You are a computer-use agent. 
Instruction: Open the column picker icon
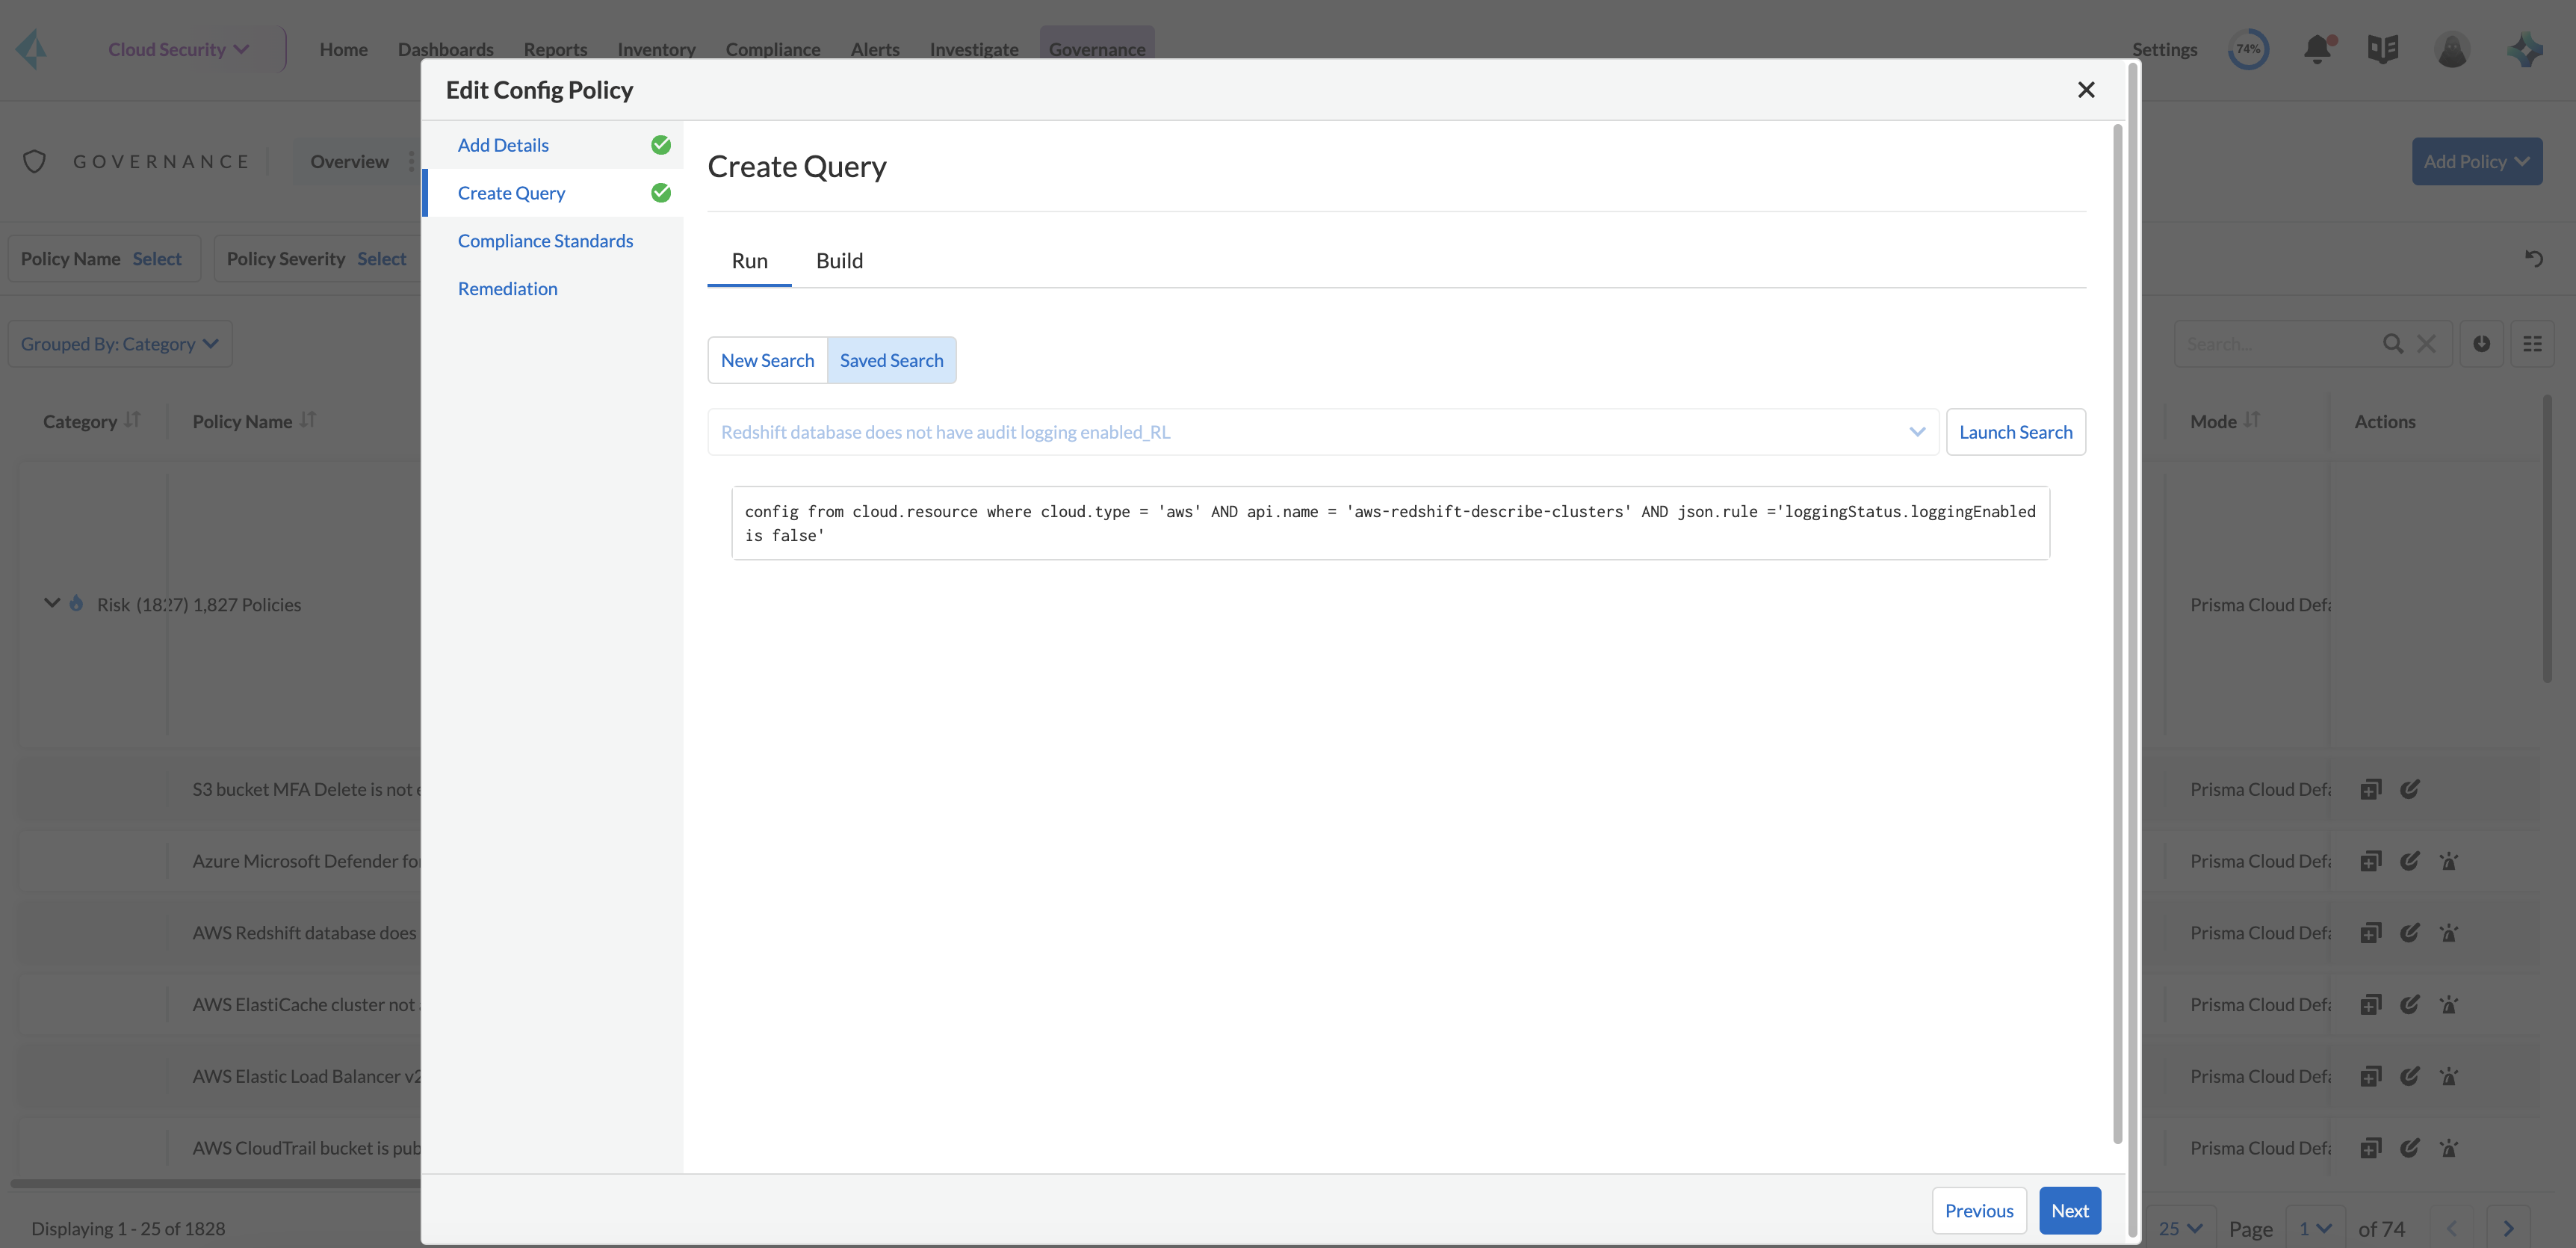[x=2532, y=344]
